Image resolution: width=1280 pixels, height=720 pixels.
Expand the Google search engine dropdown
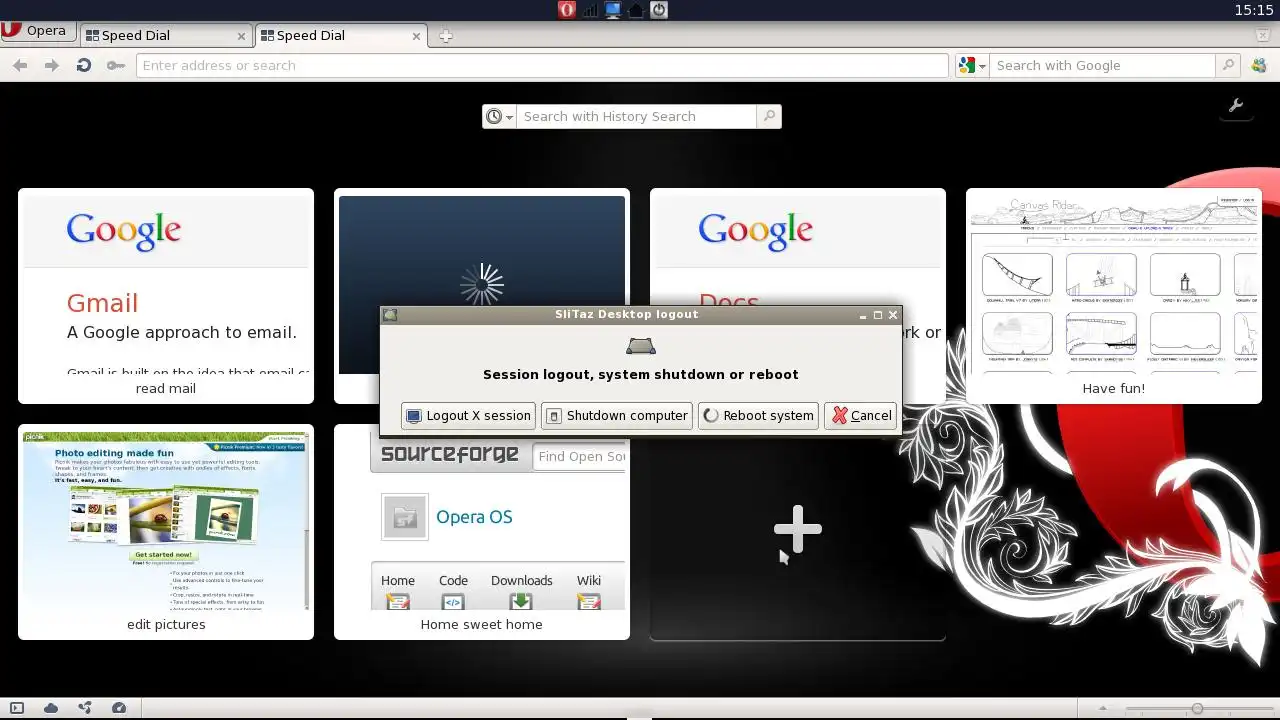tap(972, 65)
